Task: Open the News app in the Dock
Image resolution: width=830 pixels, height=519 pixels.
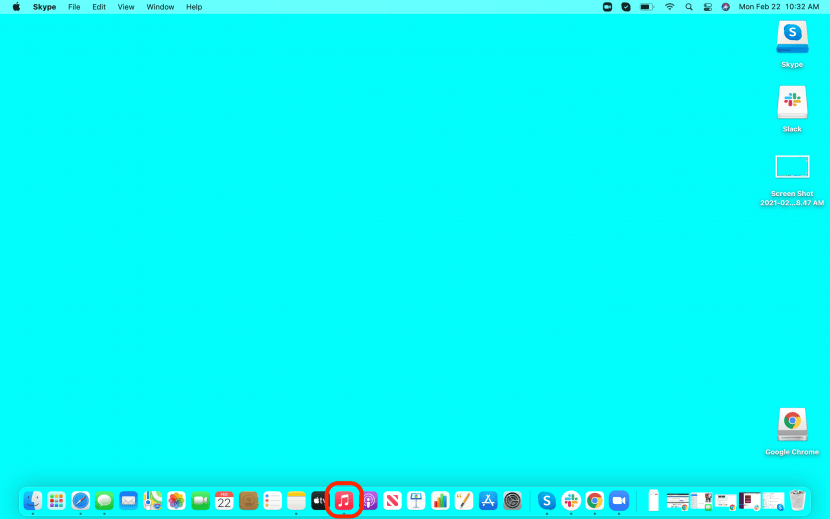Action: [392, 500]
